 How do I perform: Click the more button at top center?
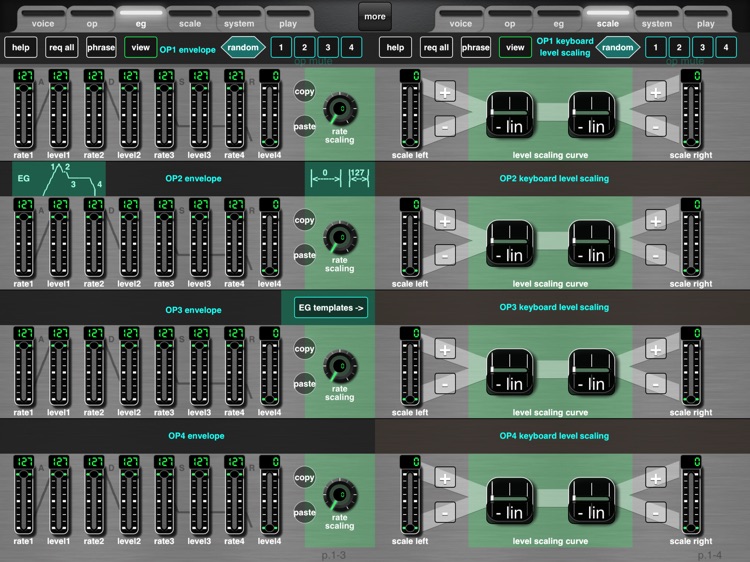pos(374,17)
